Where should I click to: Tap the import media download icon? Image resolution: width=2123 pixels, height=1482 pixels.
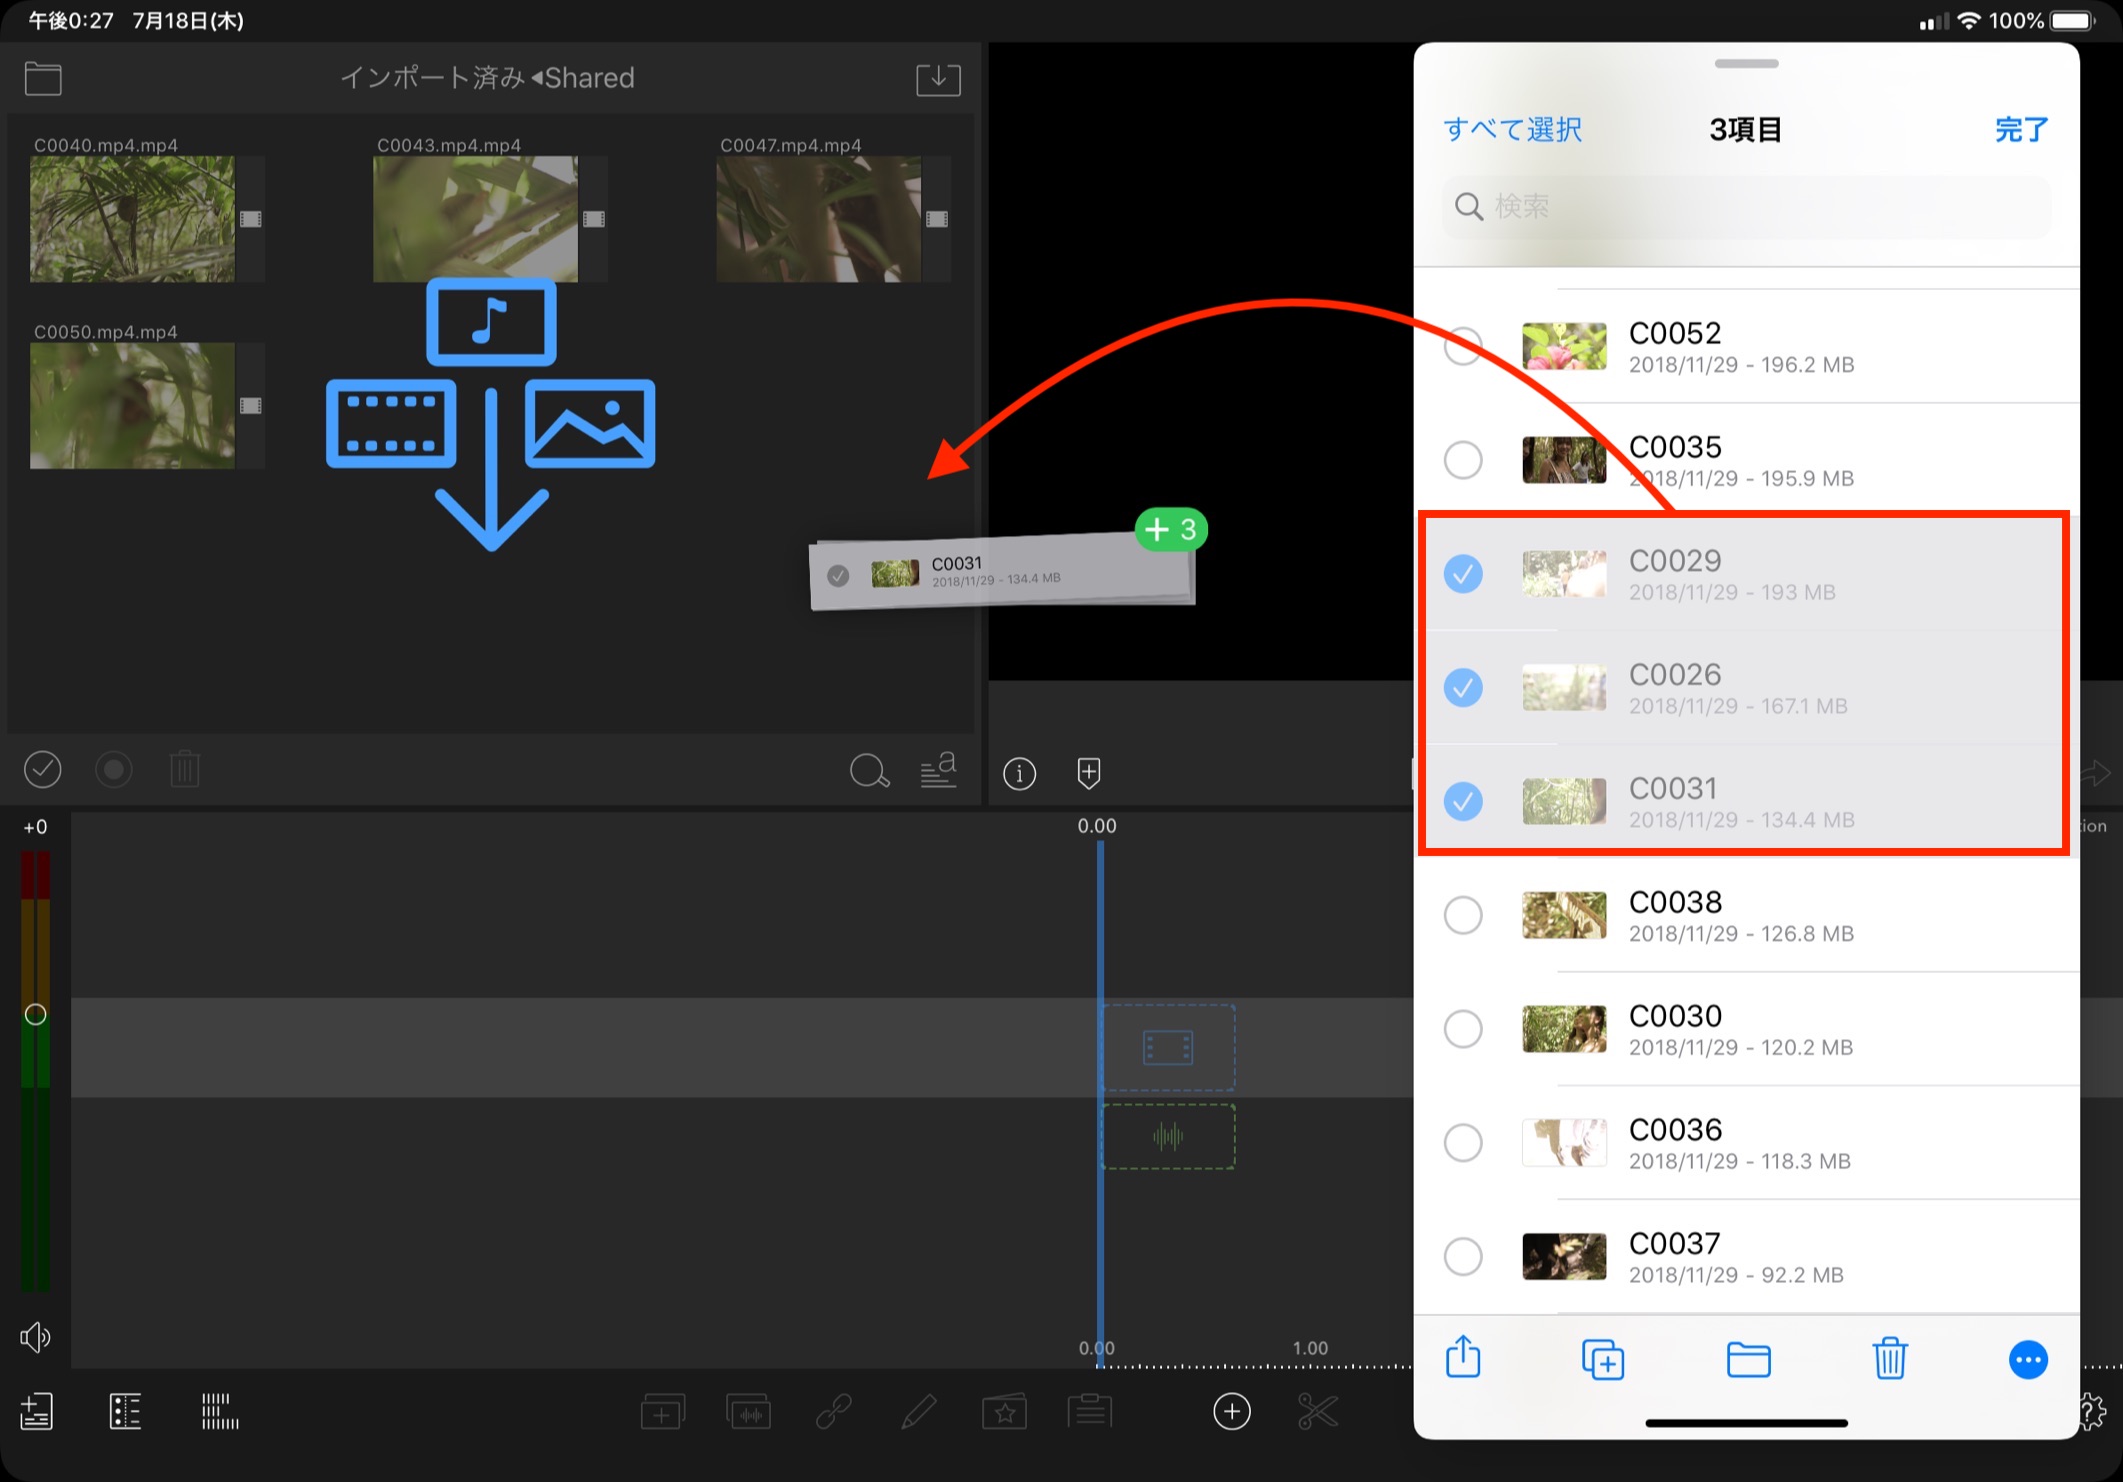(x=938, y=79)
